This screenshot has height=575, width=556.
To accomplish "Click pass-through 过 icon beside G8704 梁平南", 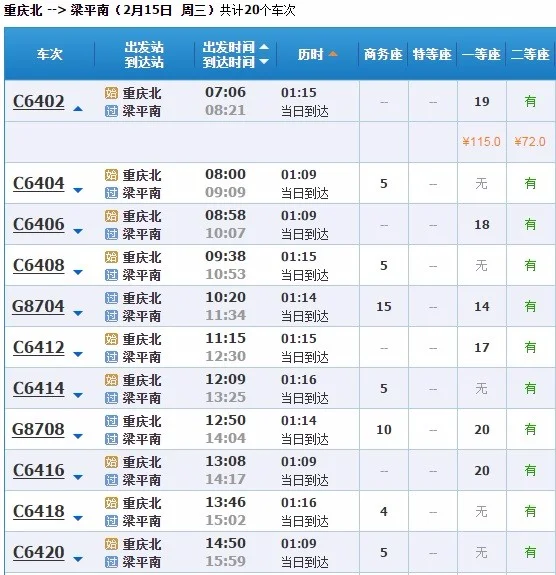I will pos(111,316).
